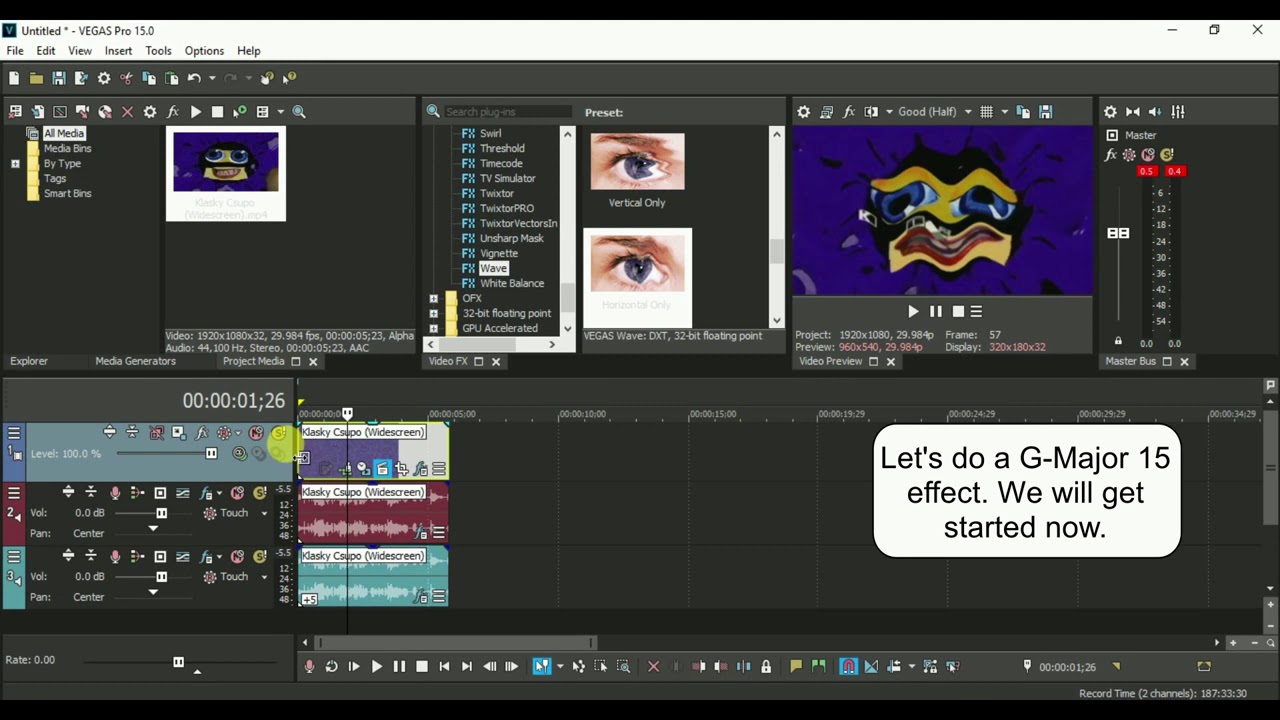Expand the OFX folder in plug-in tree
Viewport: 1280px width, 720px height.
coord(433,298)
